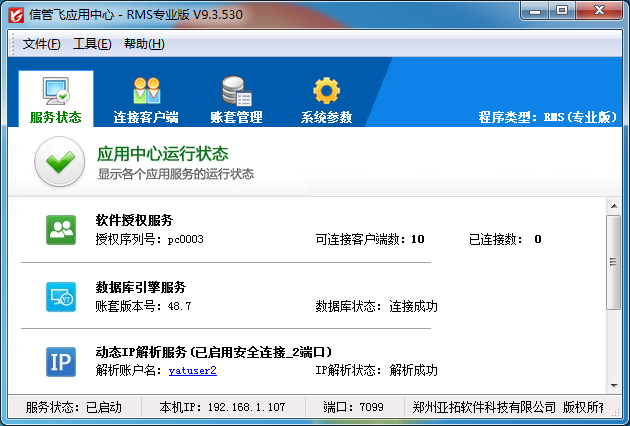
Task: Click the yatuser2 account link
Action: [193, 371]
